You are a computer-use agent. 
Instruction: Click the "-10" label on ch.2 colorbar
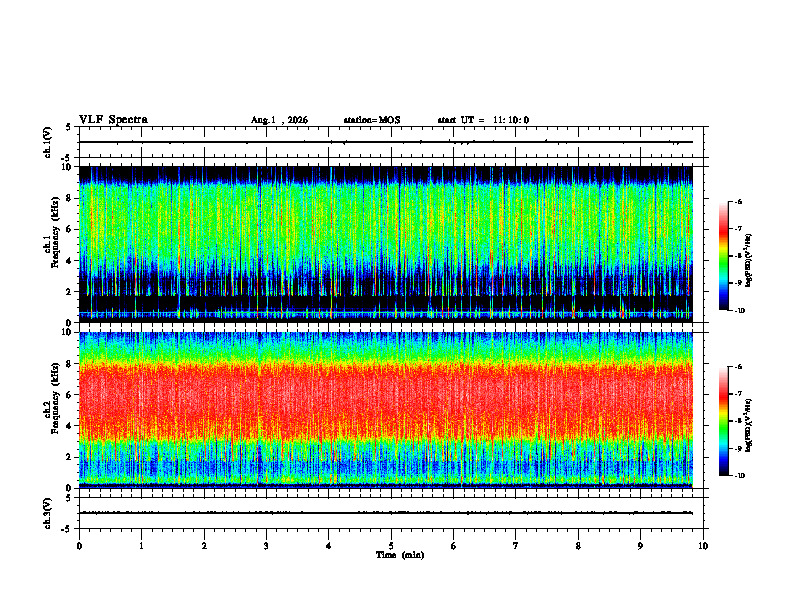point(739,476)
